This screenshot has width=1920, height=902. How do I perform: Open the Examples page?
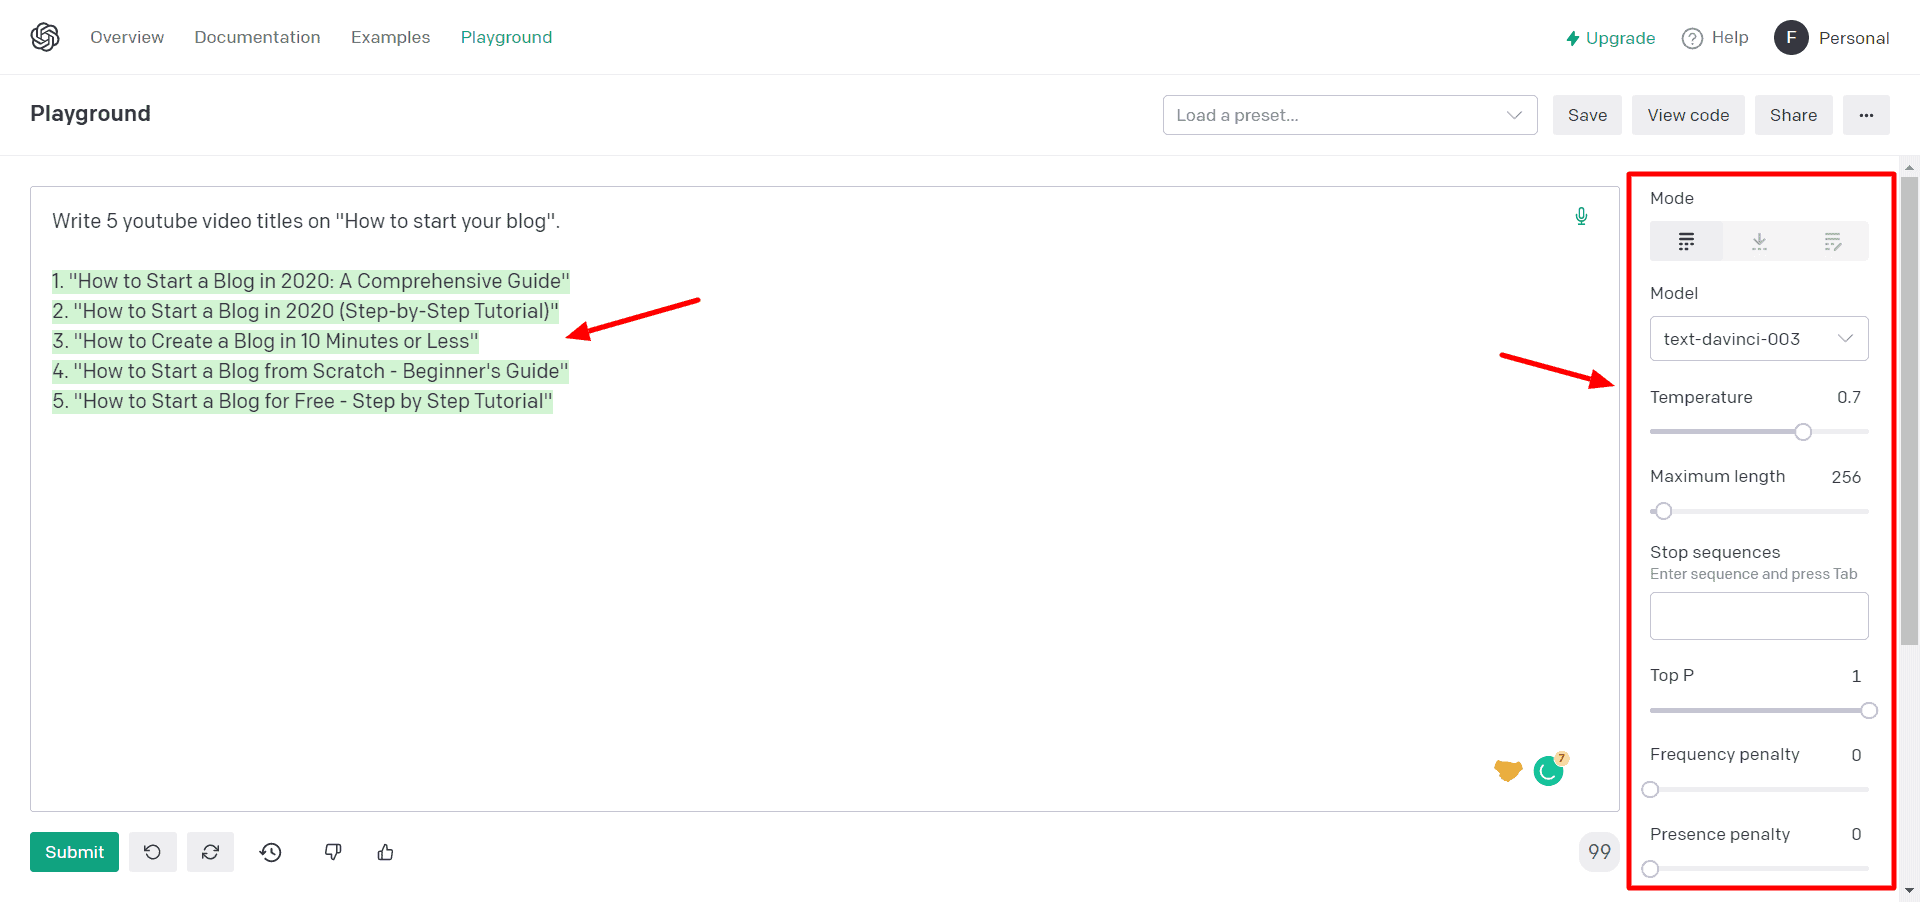pyautogui.click(x=390, y=37)
